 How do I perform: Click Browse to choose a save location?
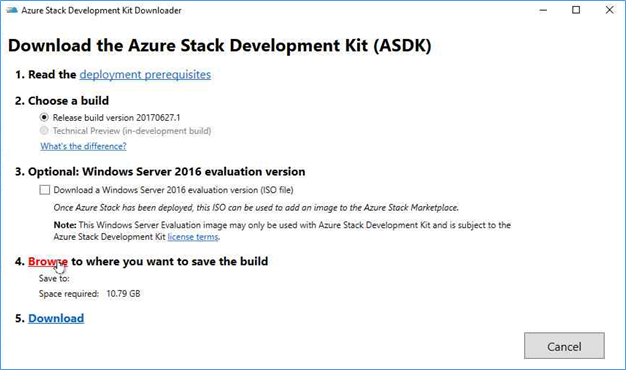tap(48, 261)
